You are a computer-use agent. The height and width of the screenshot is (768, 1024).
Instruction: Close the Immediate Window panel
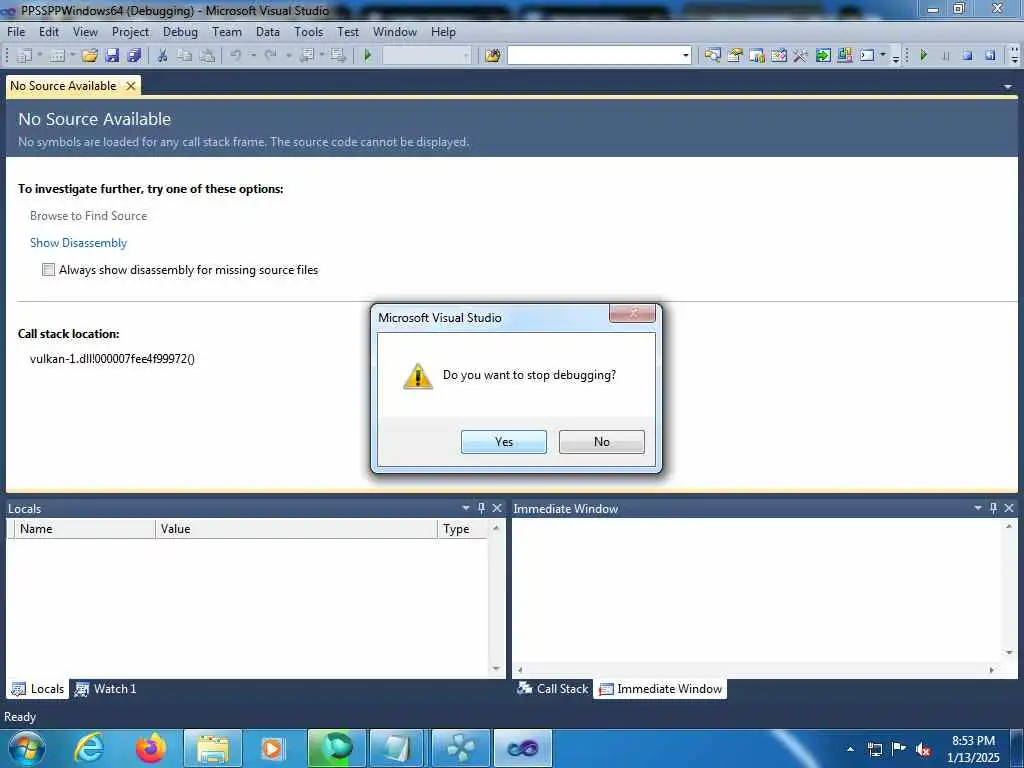[1009, 508]
